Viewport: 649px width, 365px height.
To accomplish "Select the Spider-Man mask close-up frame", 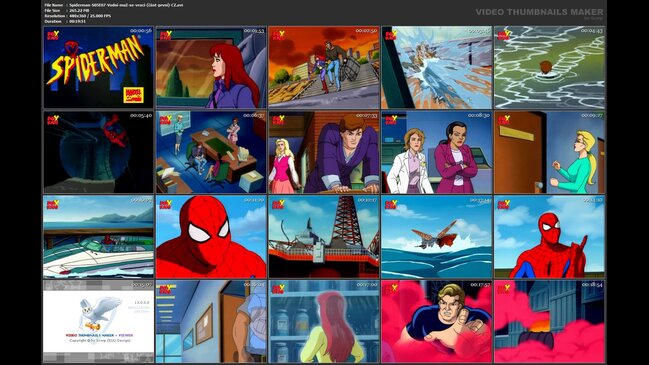I will click(211, 237).
